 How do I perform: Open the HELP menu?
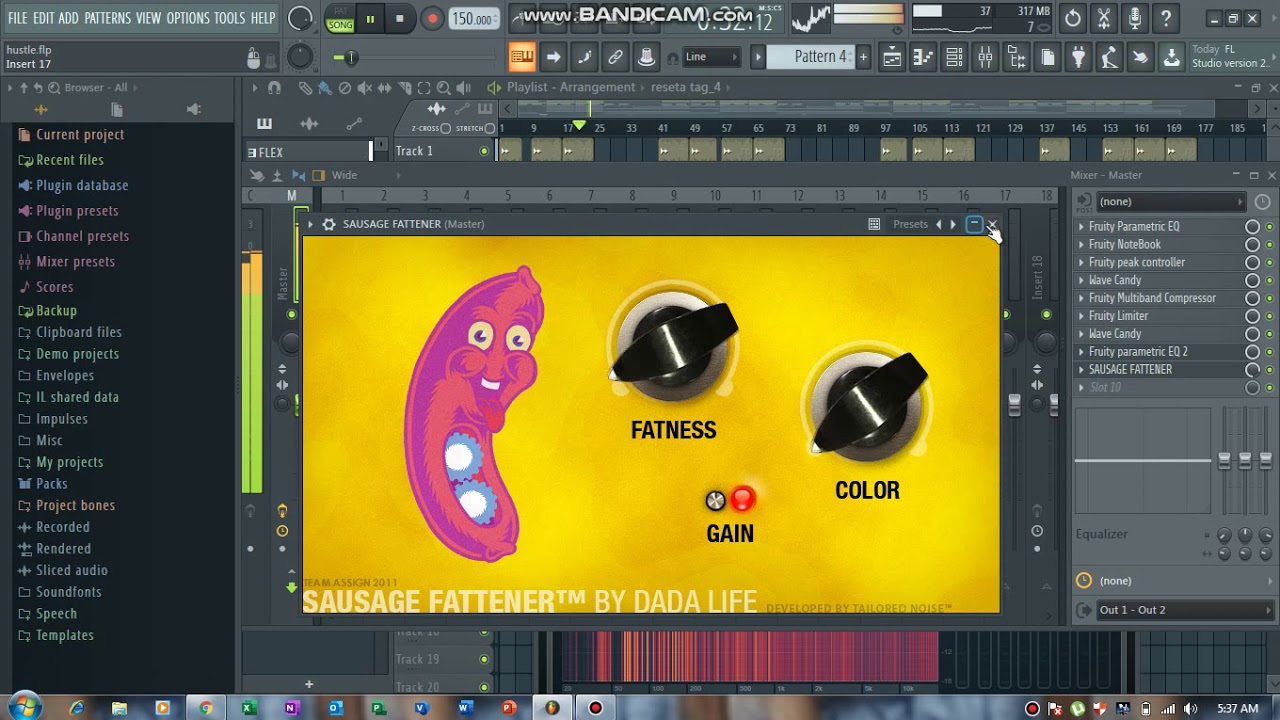[x=263, y=18]
